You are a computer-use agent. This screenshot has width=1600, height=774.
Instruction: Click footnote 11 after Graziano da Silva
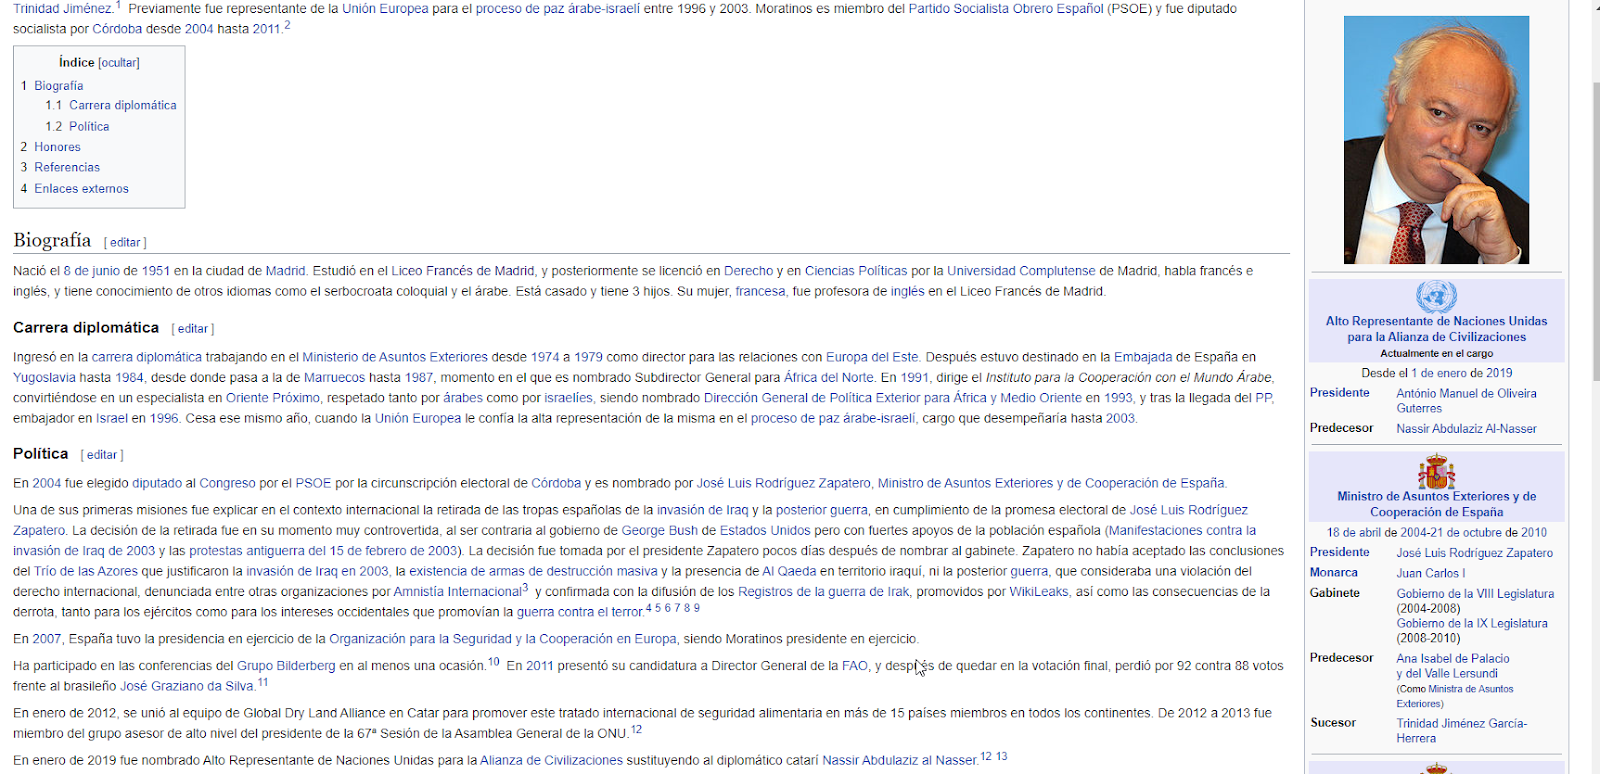tap(263, 682)
